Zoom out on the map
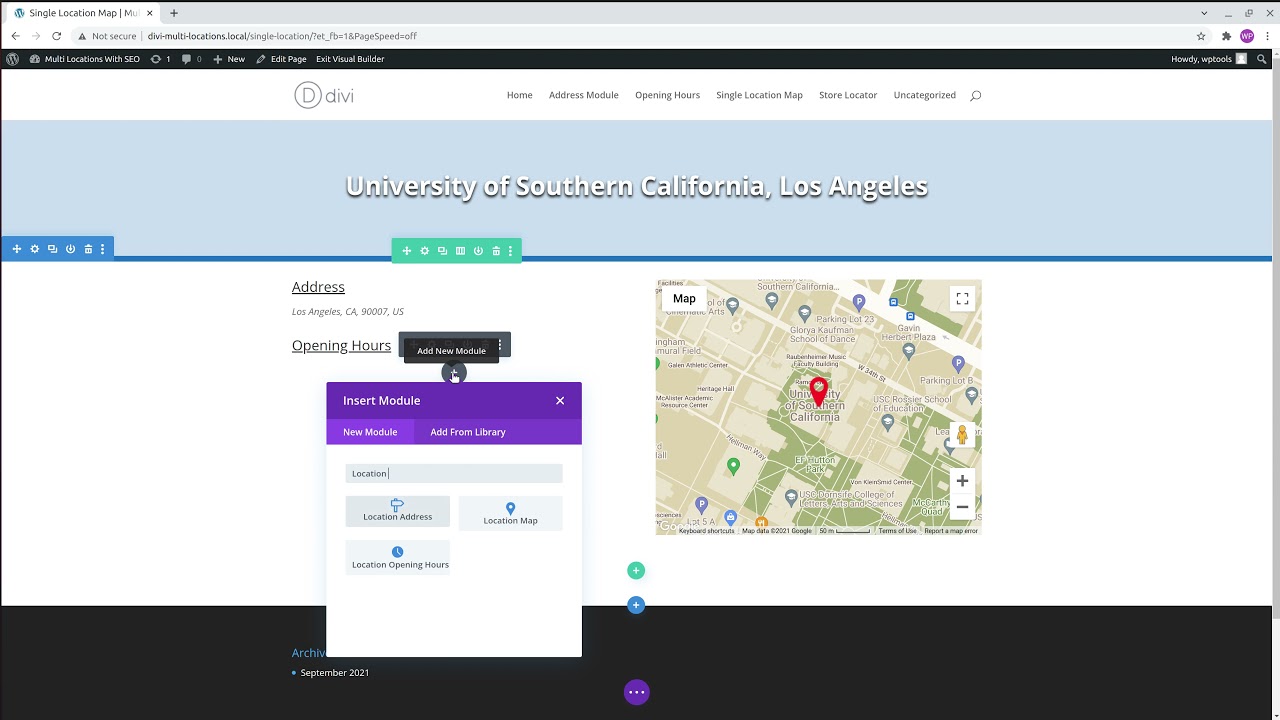1280x720 pixels. click(x=962, y=507)
